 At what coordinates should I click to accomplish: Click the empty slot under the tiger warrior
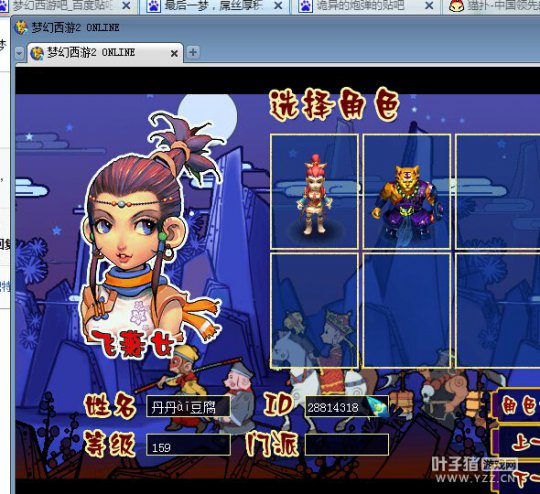click(x=407, y=310)
